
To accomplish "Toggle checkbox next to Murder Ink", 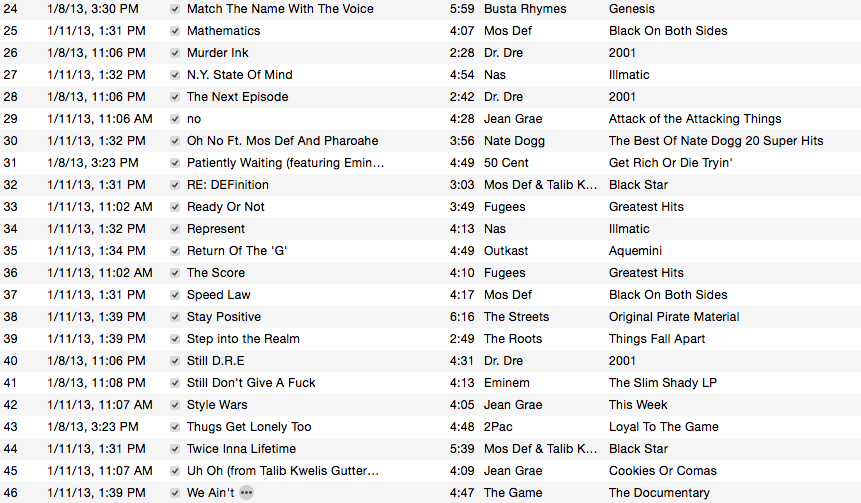I will click(x=175, y=53).
